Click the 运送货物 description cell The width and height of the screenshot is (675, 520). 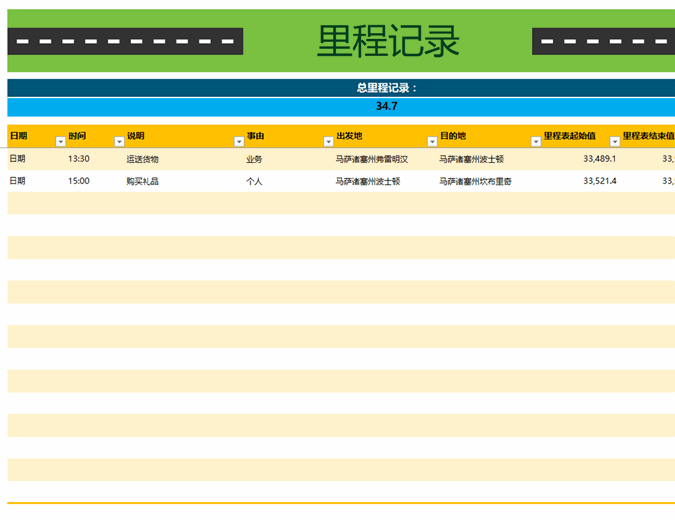pyautogui.click(x=142, y=159)
